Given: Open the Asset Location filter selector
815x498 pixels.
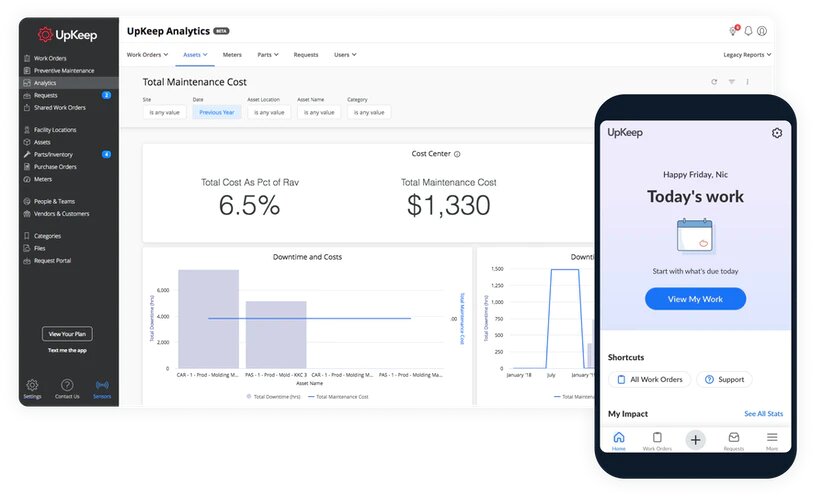Looking at the screenshot, I should click(269, 112).
